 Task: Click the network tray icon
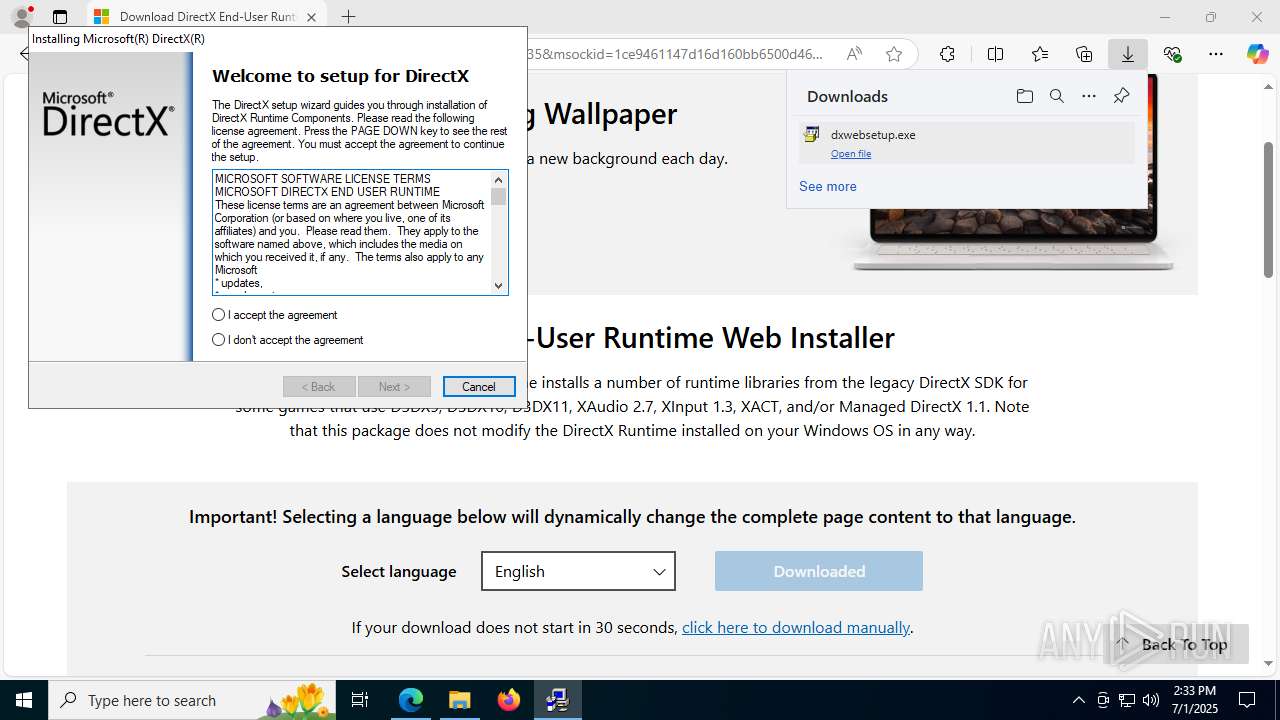pyautogui.click(x=1127, y=700)
